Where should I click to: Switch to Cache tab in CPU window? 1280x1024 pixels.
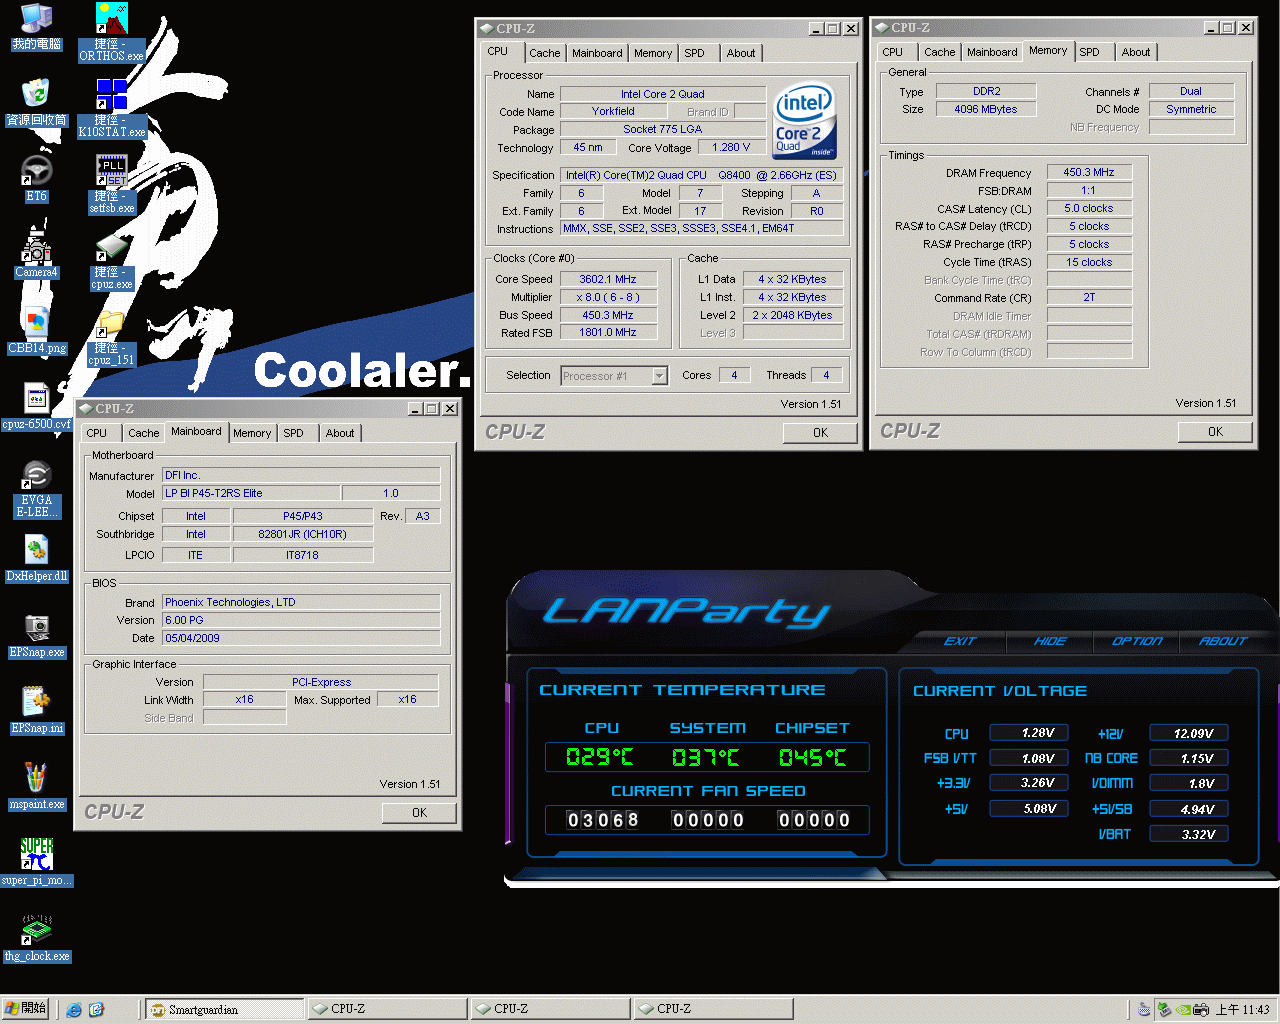[544, 53]
